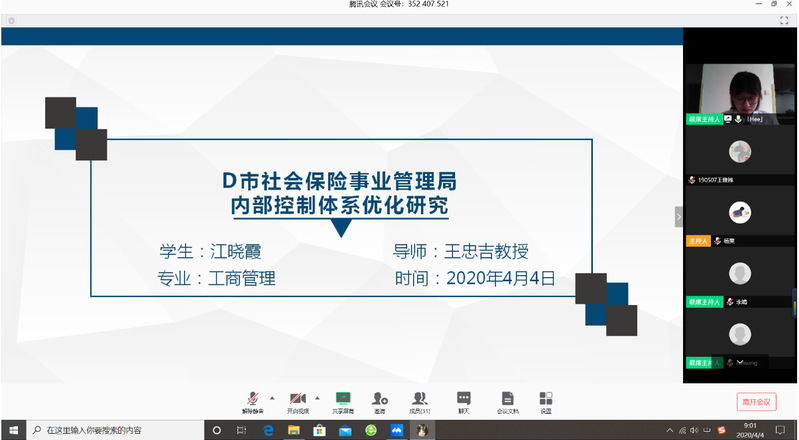Open meeting documents (会议文档)
Screen dimensions: 799x440
[x=507, y=400]
